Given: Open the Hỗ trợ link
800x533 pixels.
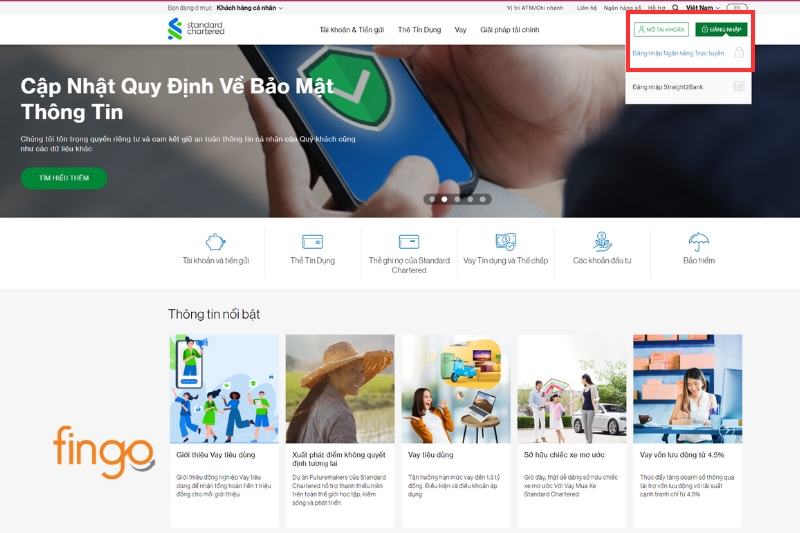Looking at the screenshot, I should (656, 8).
